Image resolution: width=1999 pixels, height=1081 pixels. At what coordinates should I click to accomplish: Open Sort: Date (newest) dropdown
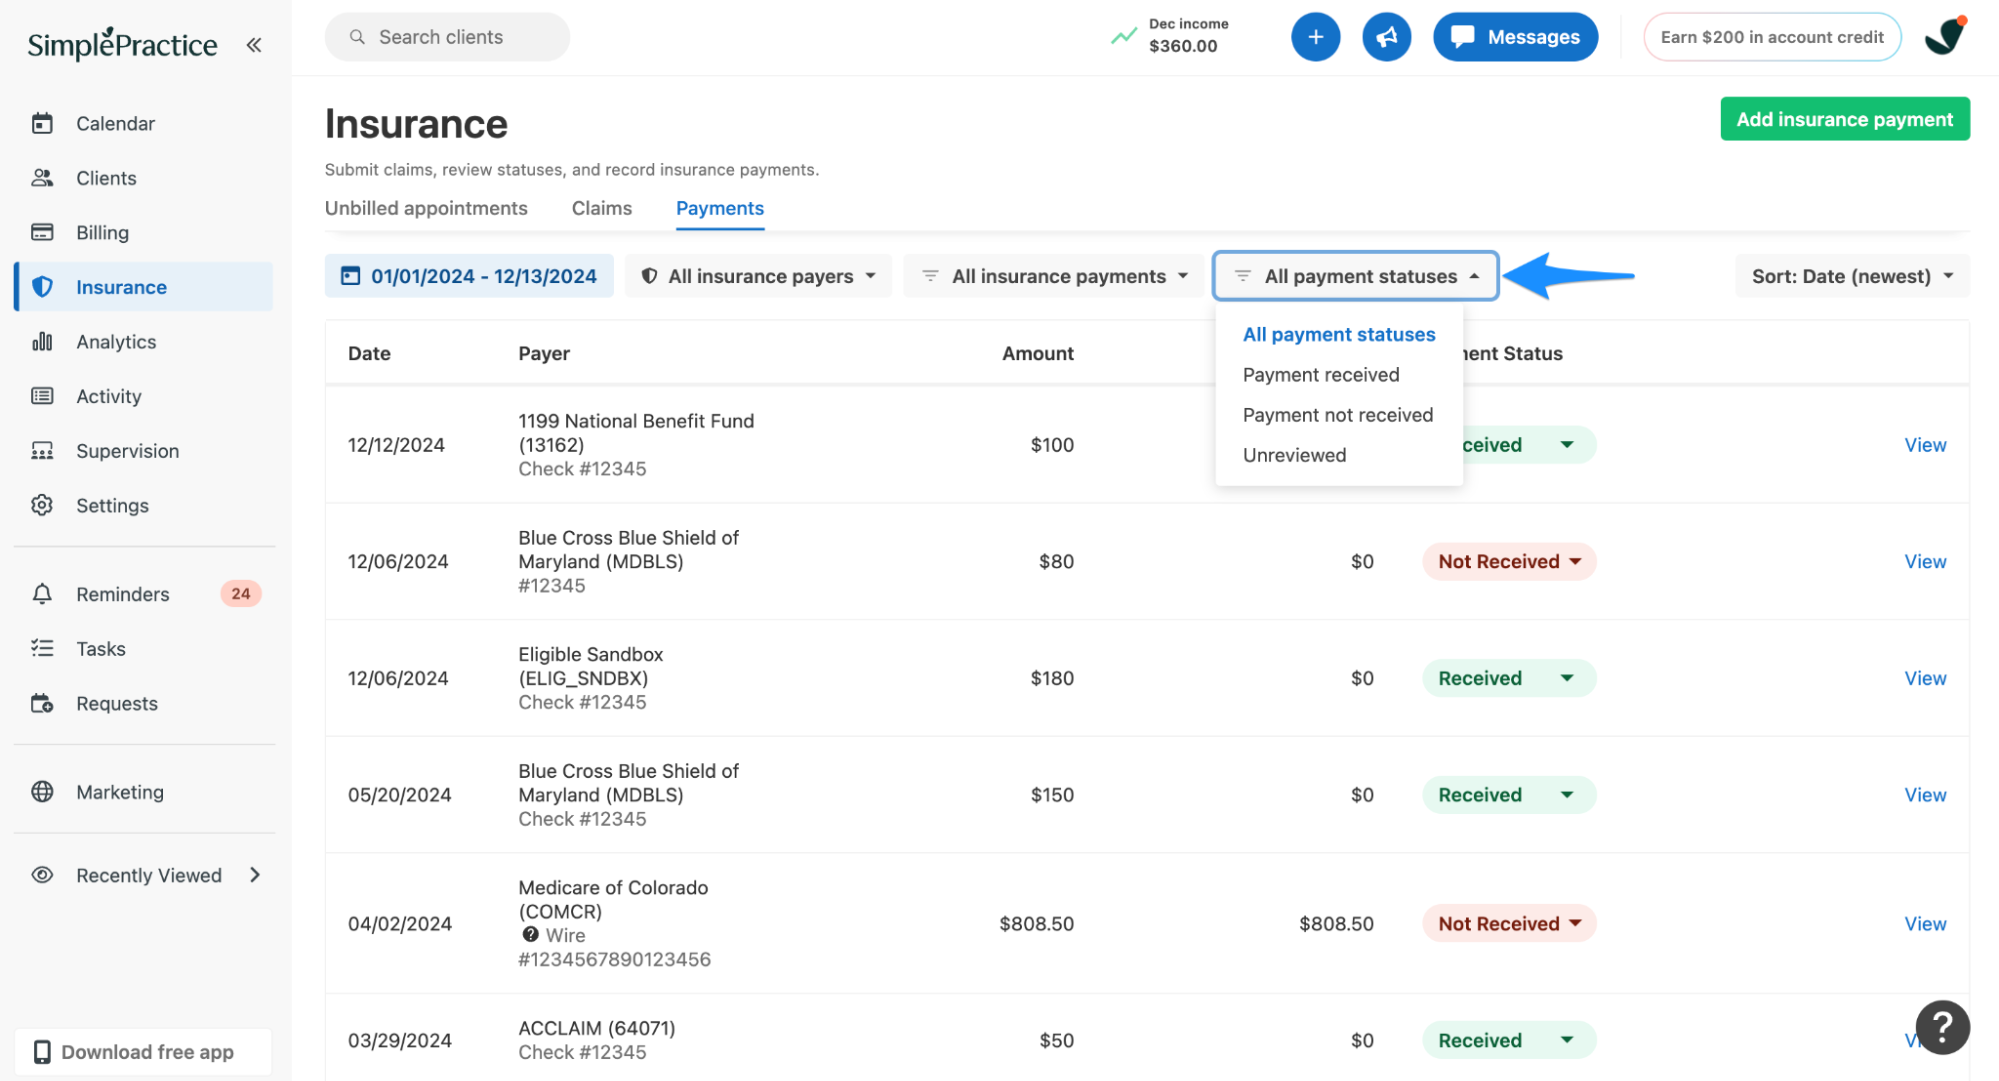click(x=1852, y=276)
